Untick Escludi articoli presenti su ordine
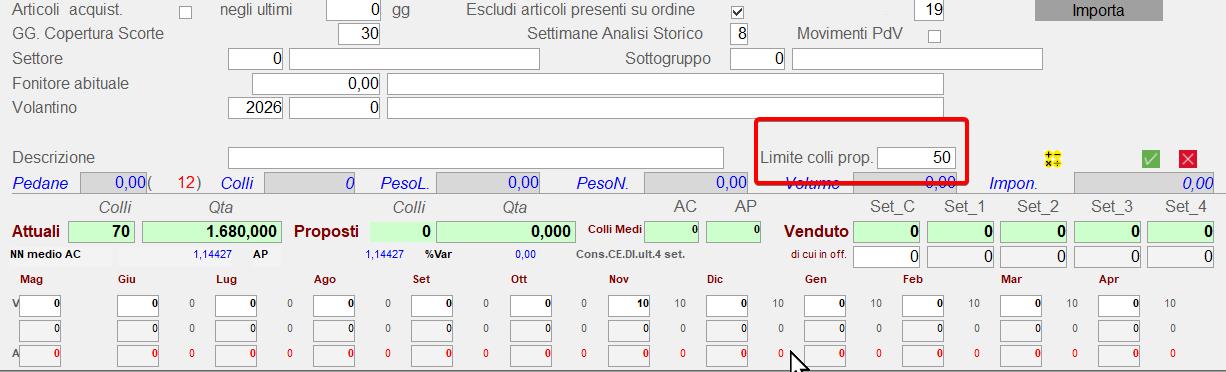Screen dimensions: 1226x372 click(738, 13)
